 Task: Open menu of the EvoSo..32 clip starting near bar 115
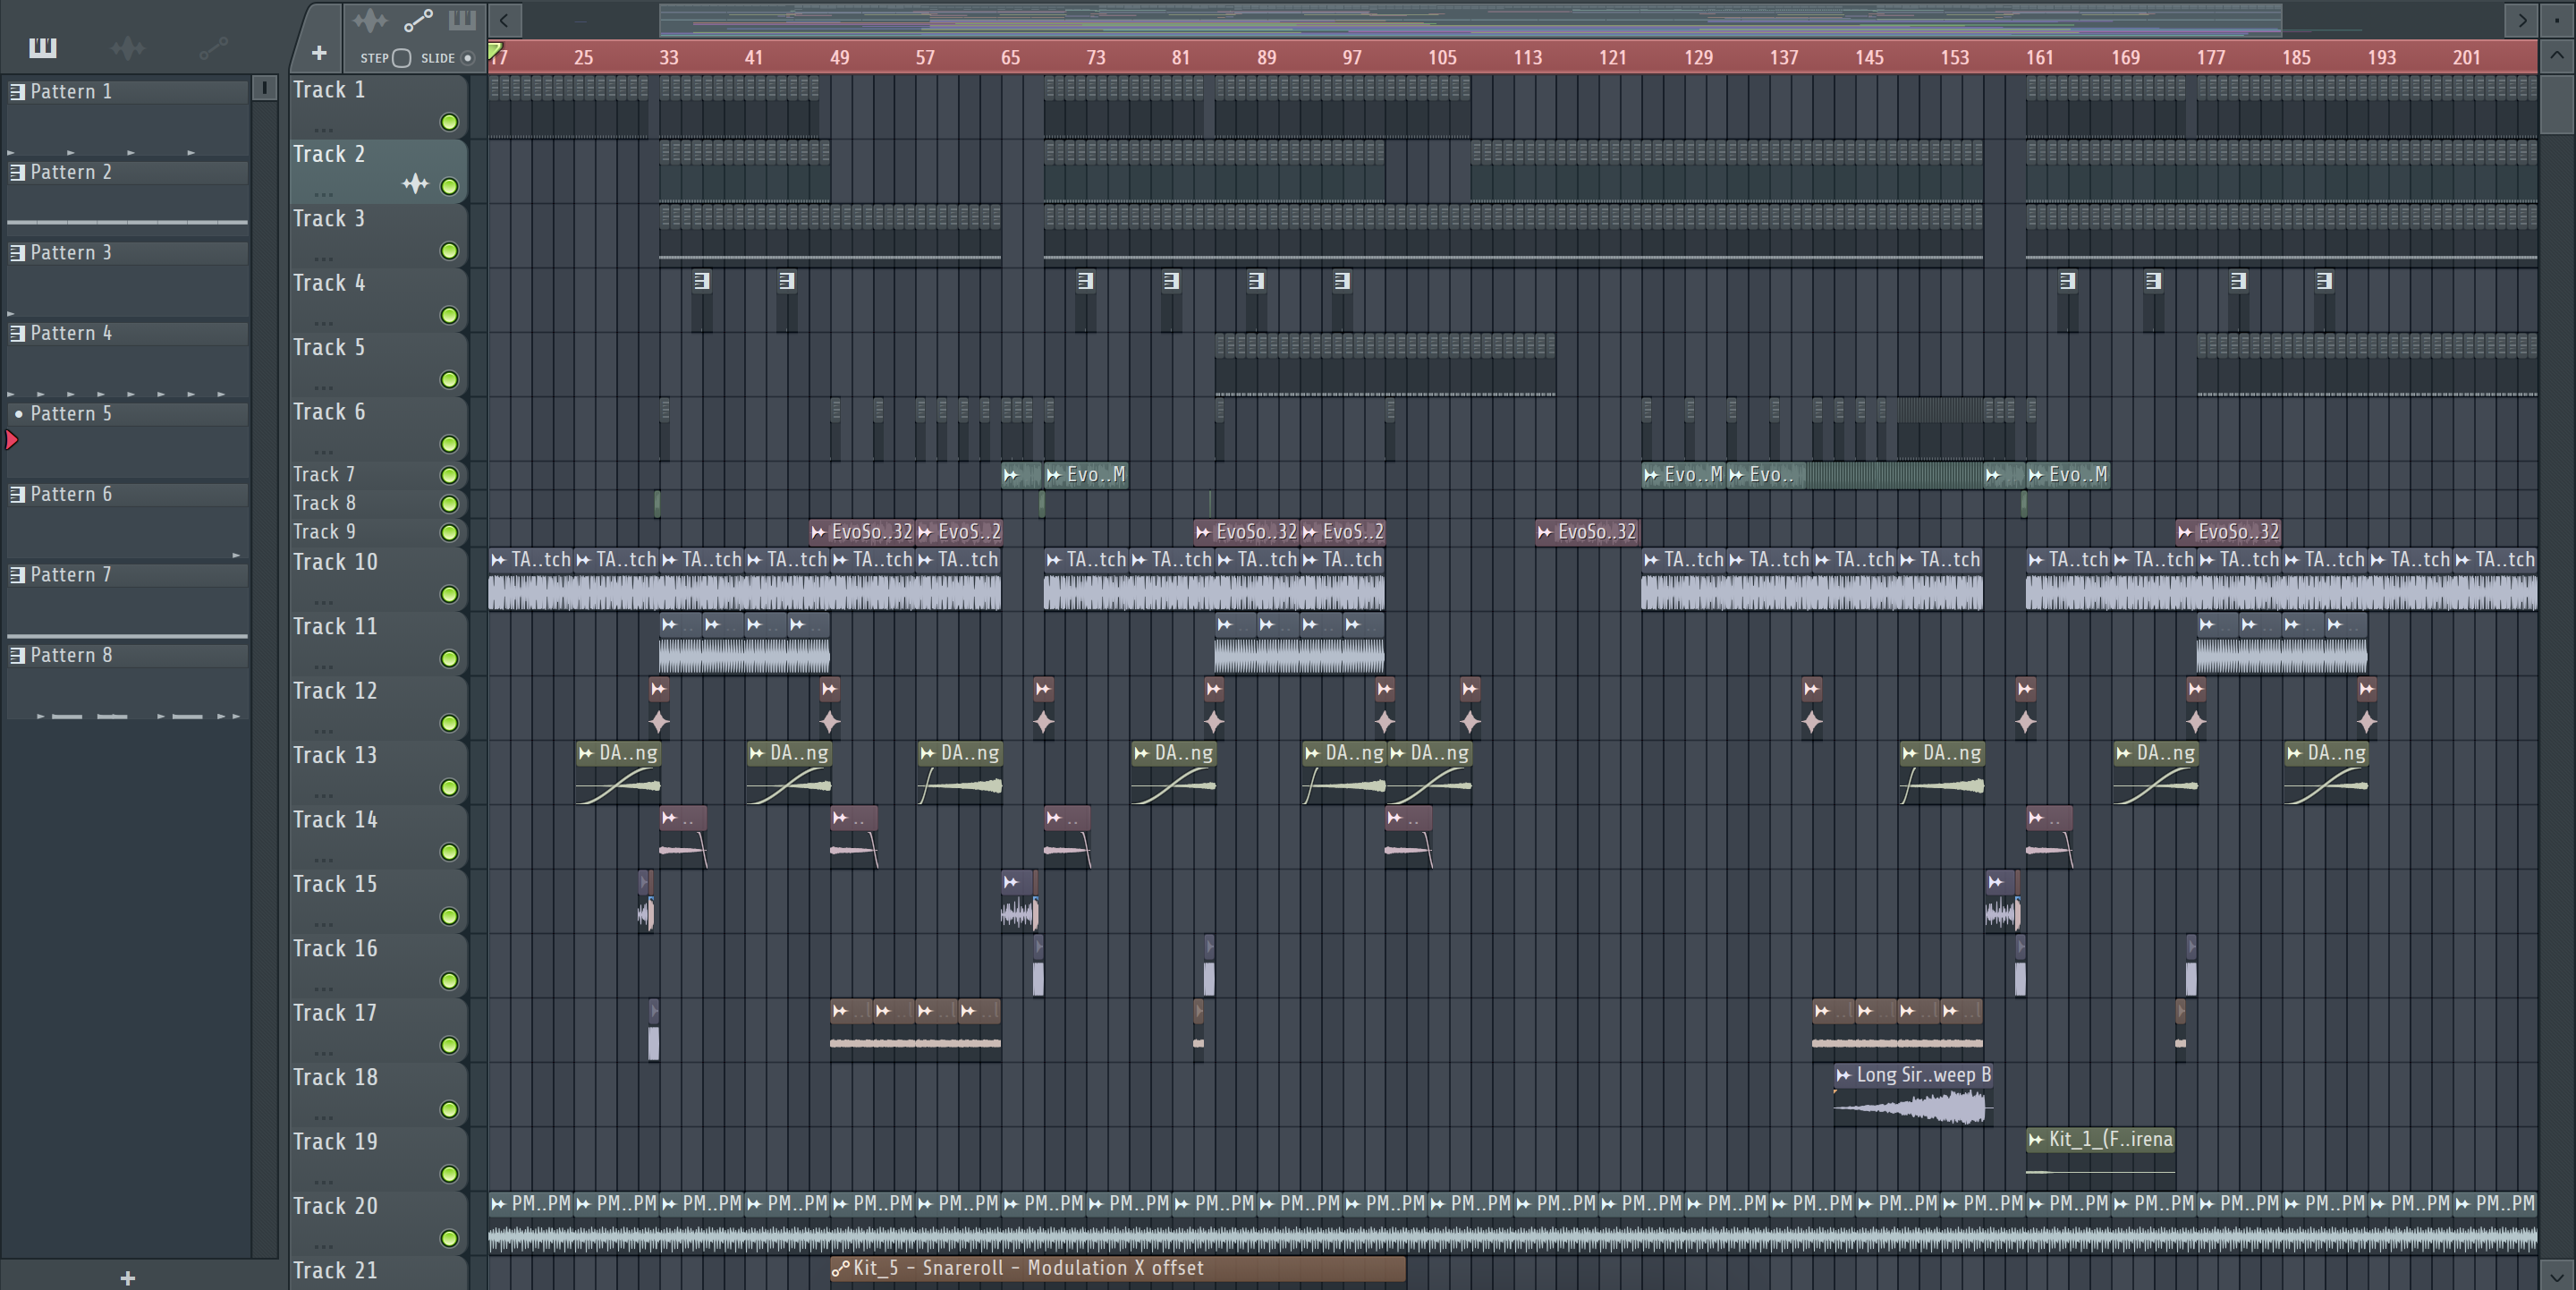coord(1546,532)
